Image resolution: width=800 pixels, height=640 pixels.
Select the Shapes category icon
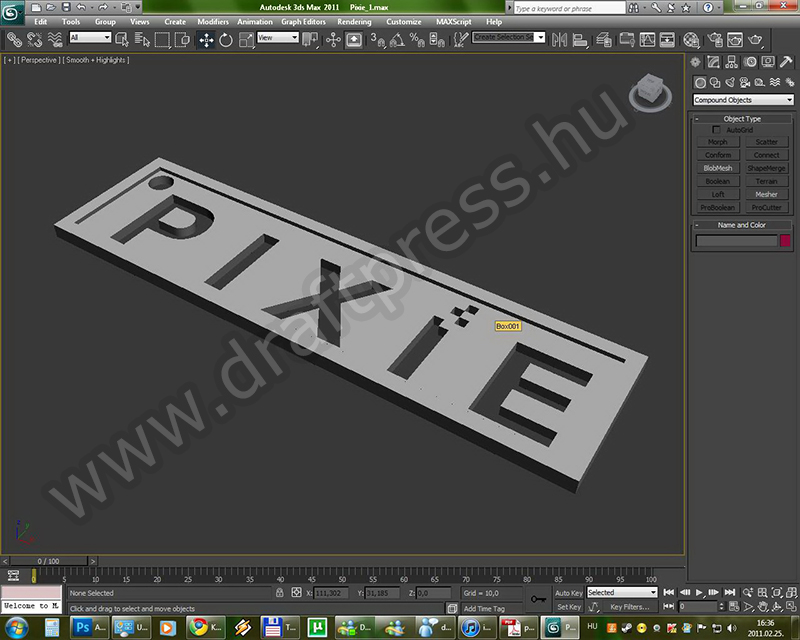click(x=715, y=82)
